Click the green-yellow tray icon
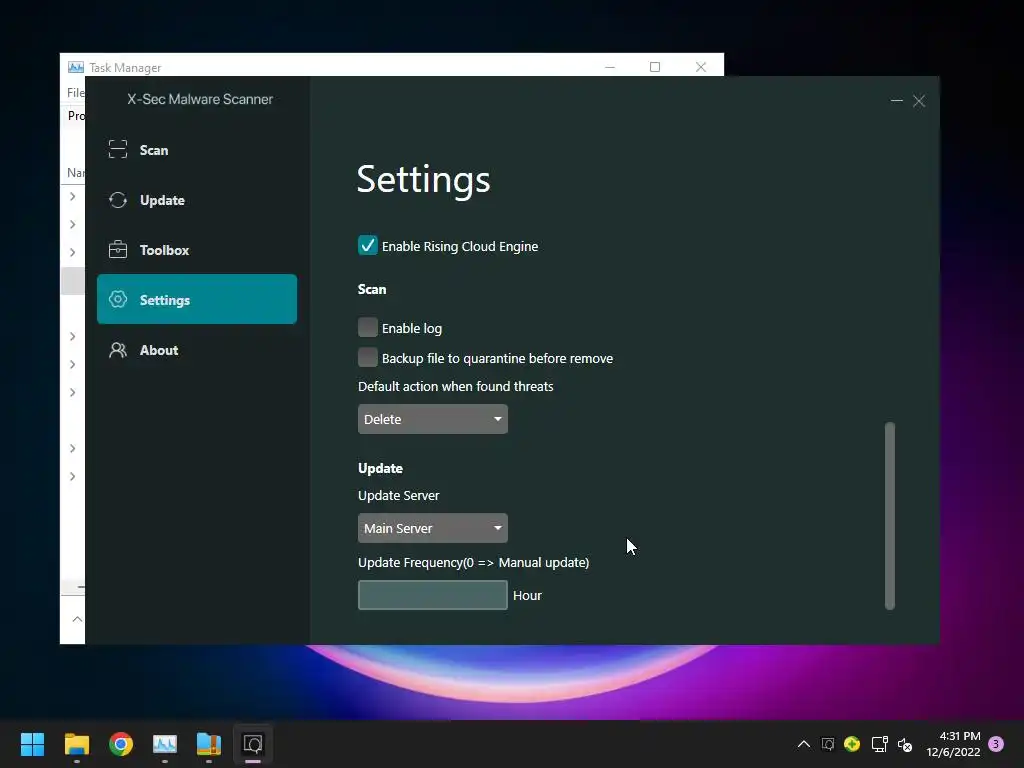 (852, 744)
